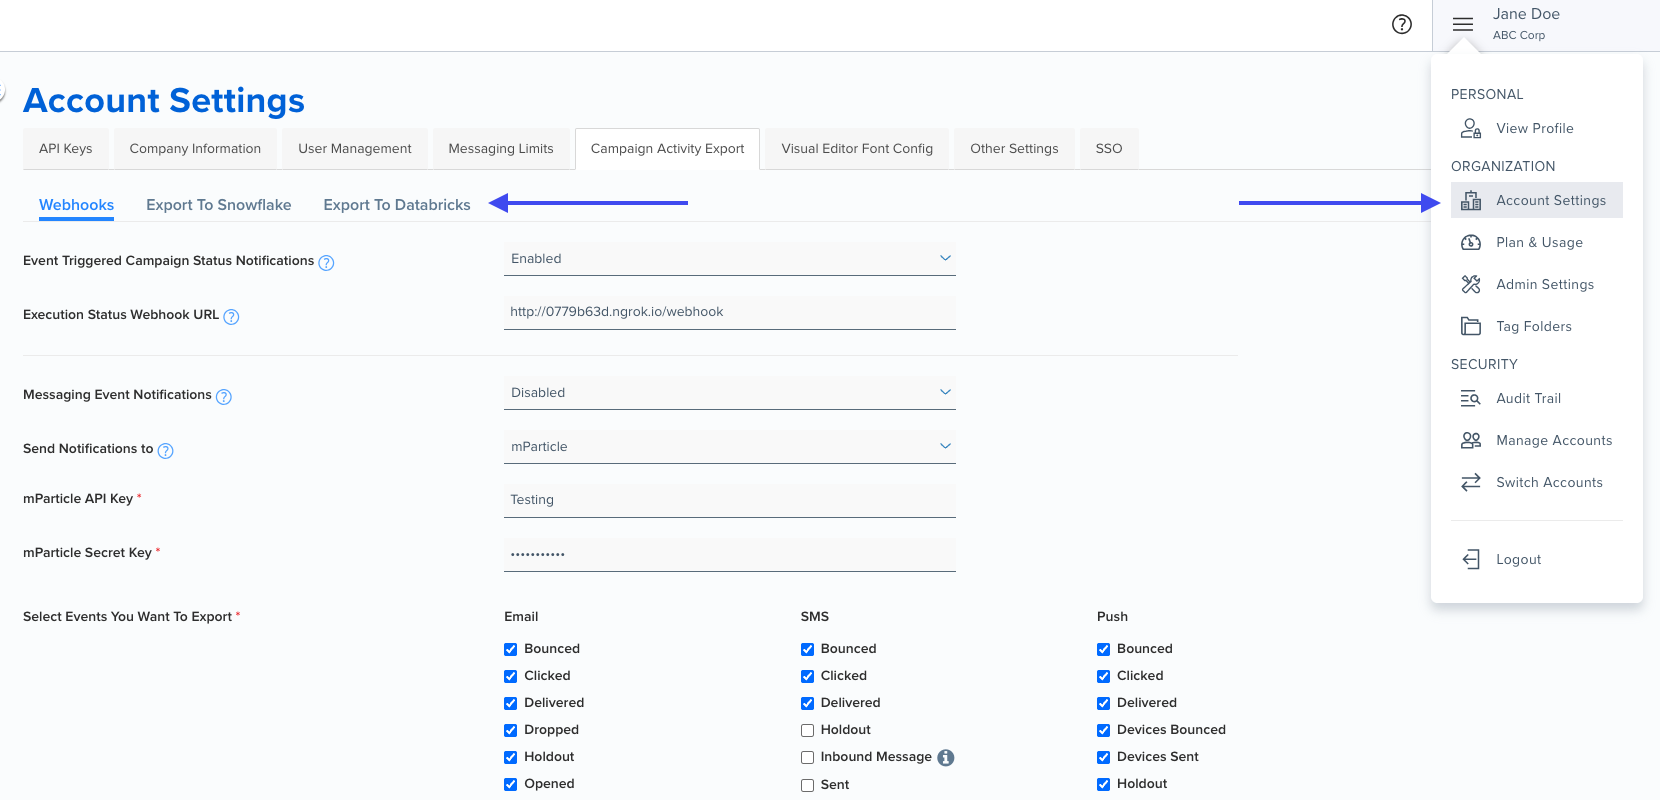Check SMS Inbound Message checkbox

(807, 757)
